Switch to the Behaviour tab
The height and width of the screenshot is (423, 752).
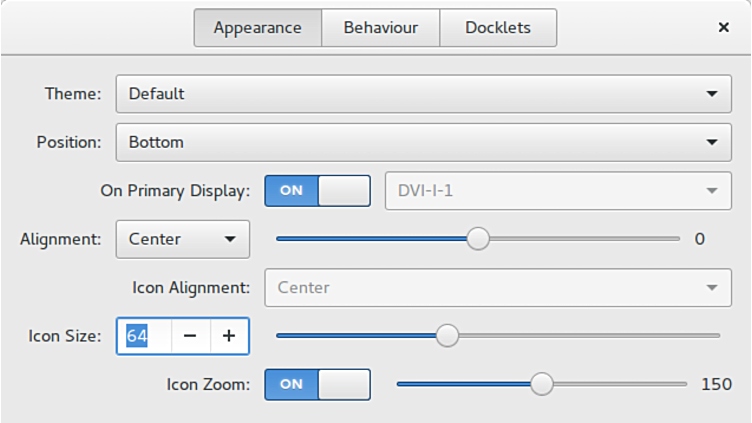click(x=380, y=28)
